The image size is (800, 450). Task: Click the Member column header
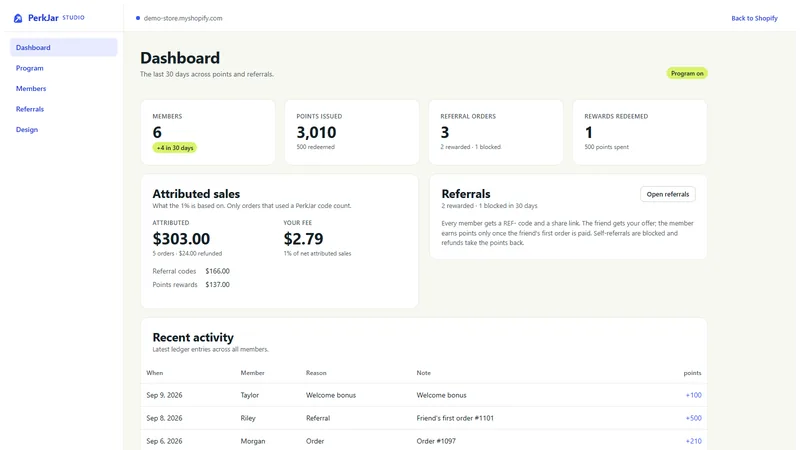click(x=253, y=373)
